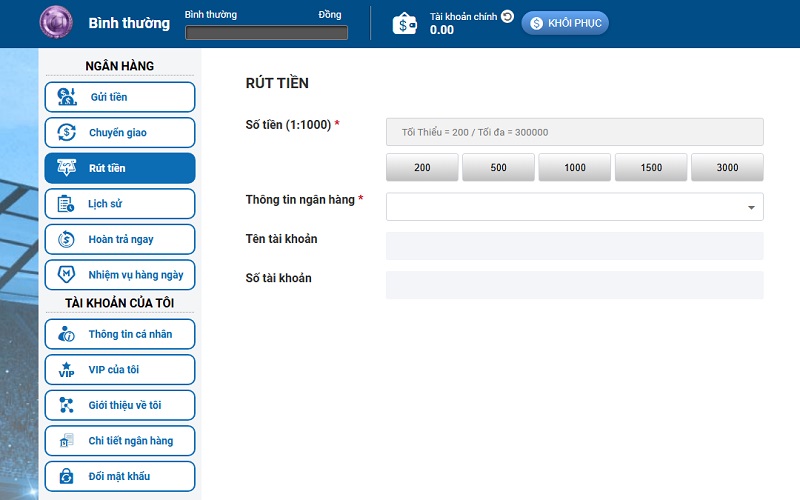Click the Chuyển giao transfer icon

point(67,133)
